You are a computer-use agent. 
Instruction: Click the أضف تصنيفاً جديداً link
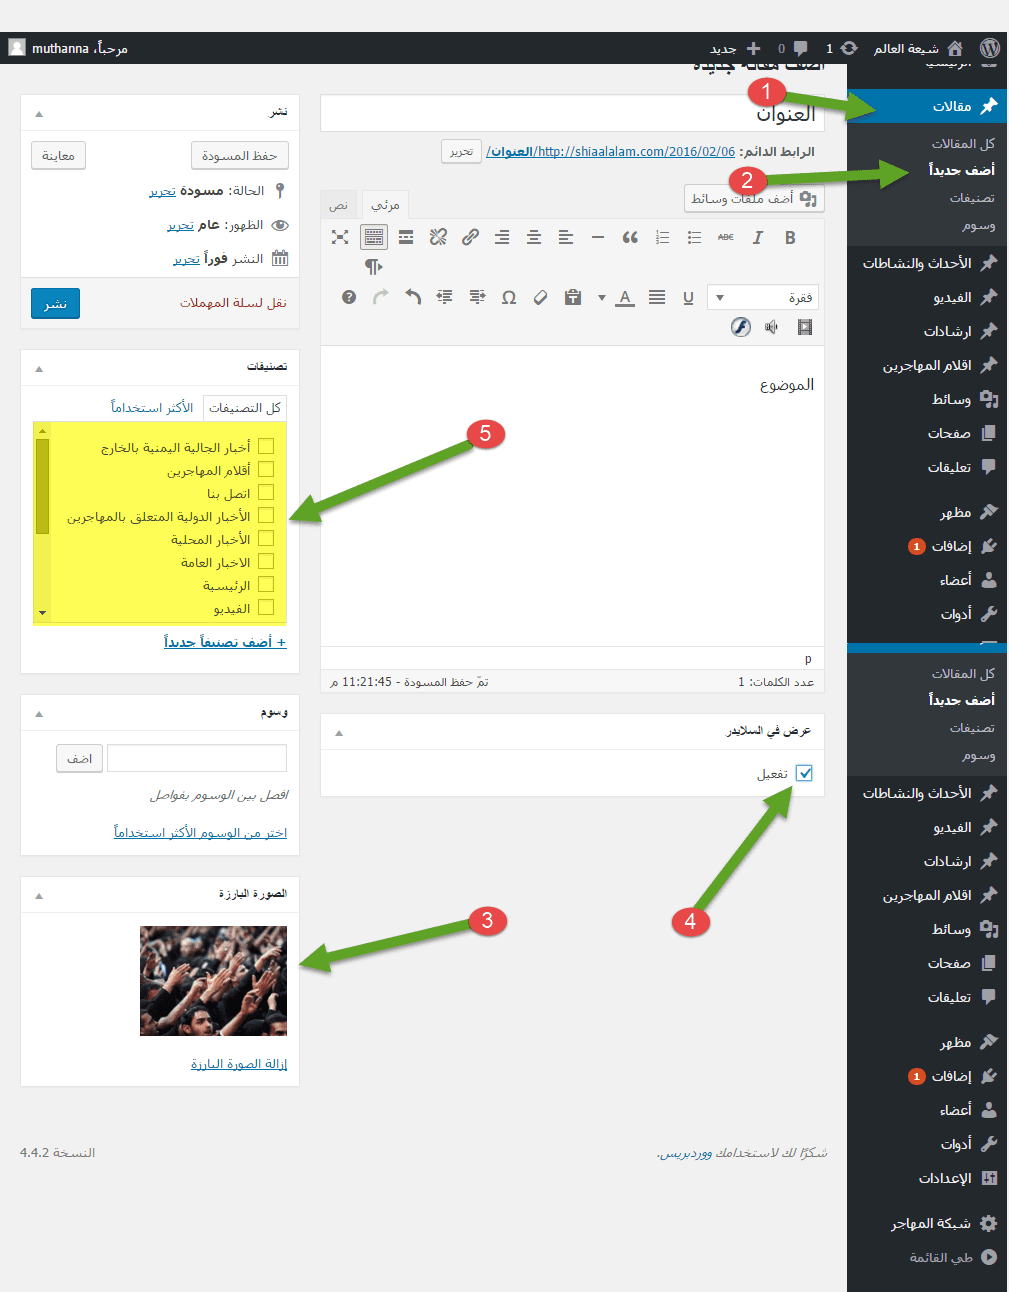pyautogui.click(x=225, y=641)
